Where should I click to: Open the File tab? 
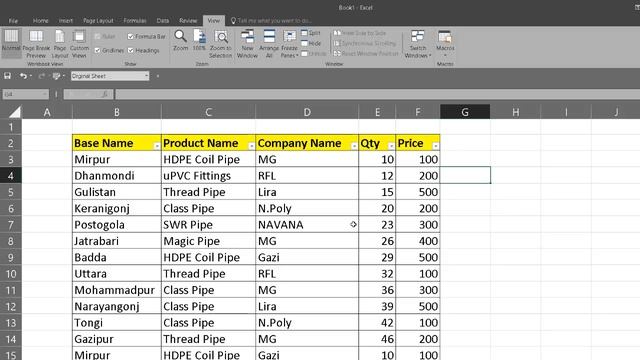pos(13,20)
